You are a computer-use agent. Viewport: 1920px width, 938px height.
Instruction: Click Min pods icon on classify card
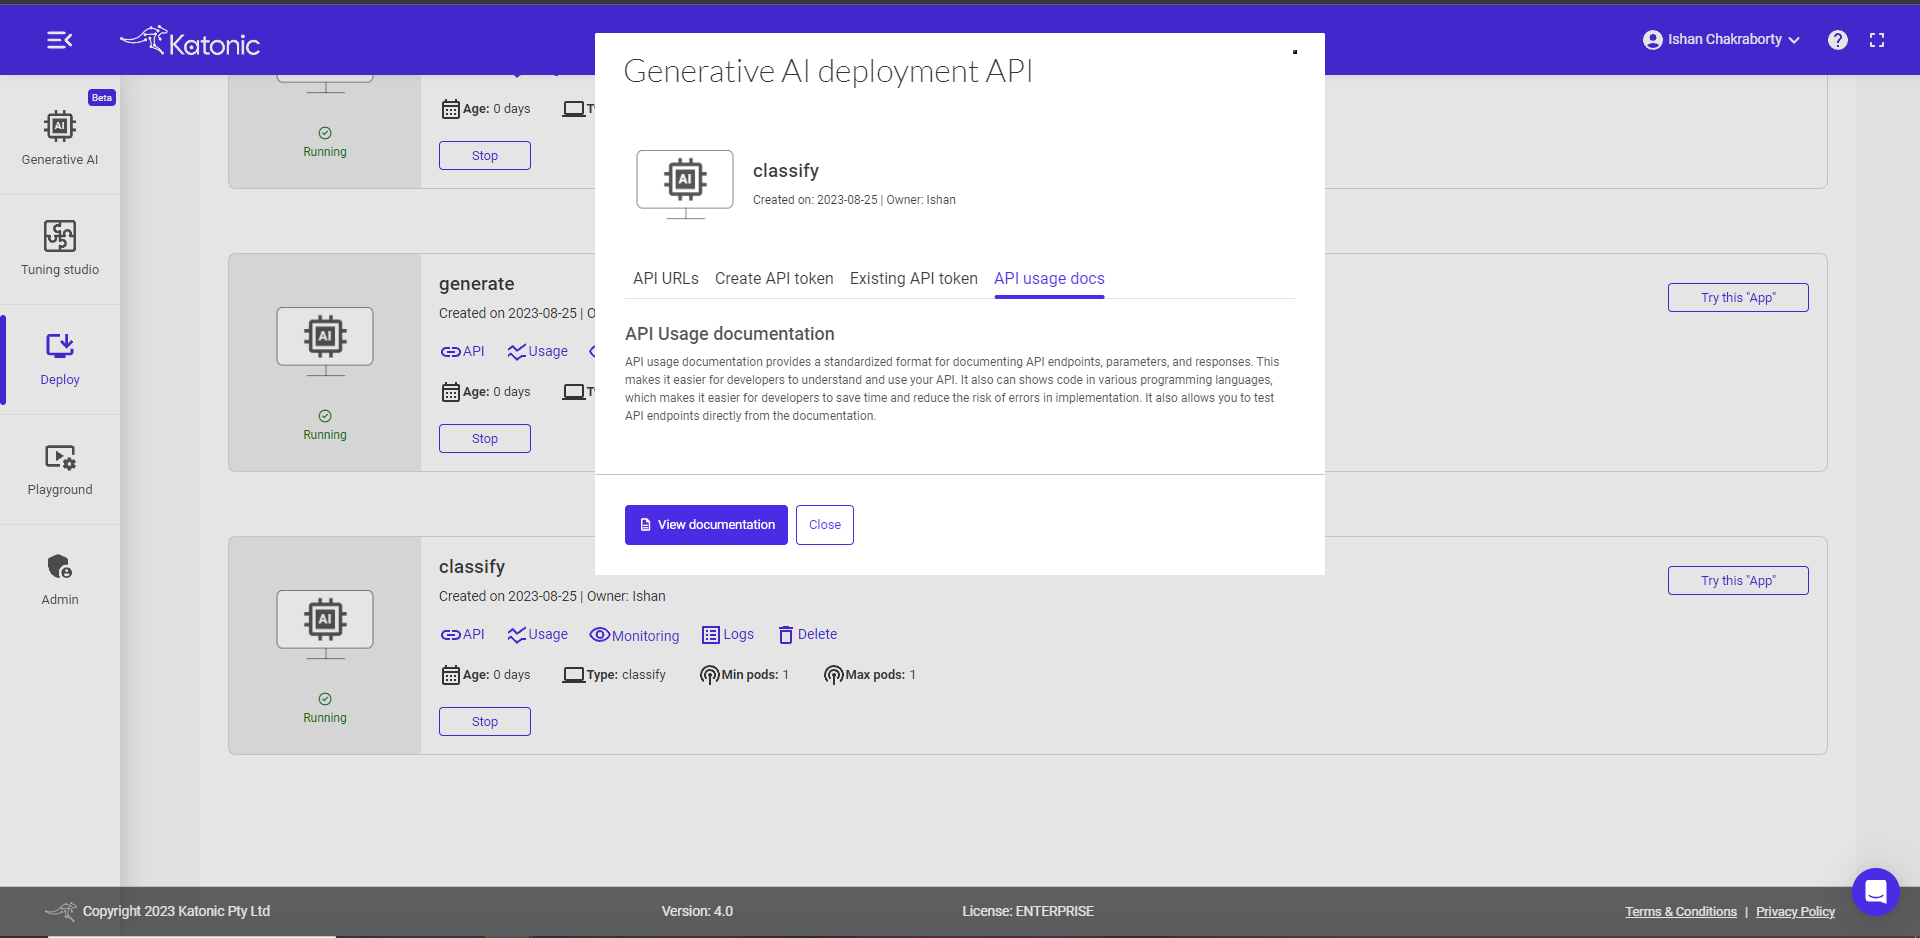pyautogui.click(x=710, y=675)
